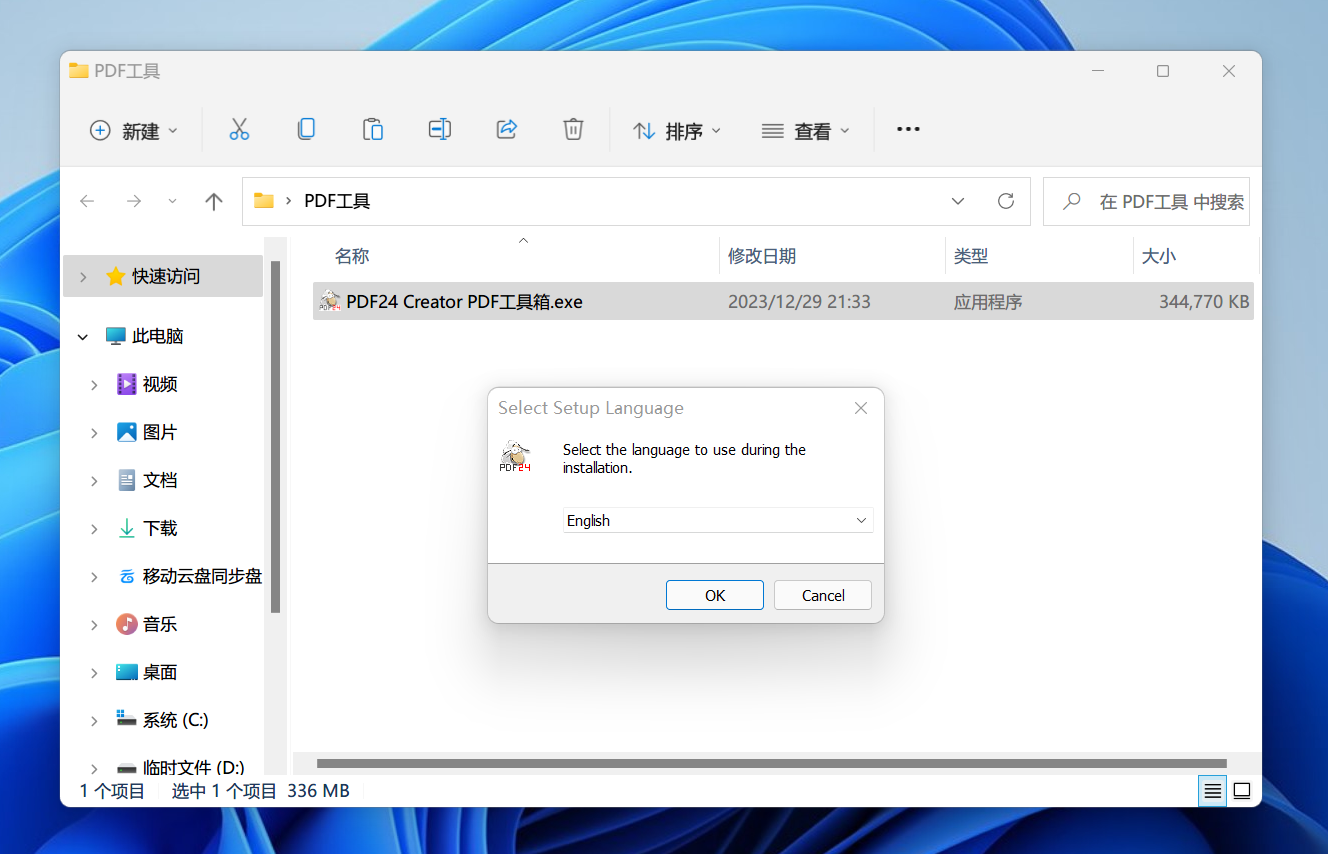Click the search box 在 PDF工具 中搜索
The image size is (1328, 854).
point(1146,201)
